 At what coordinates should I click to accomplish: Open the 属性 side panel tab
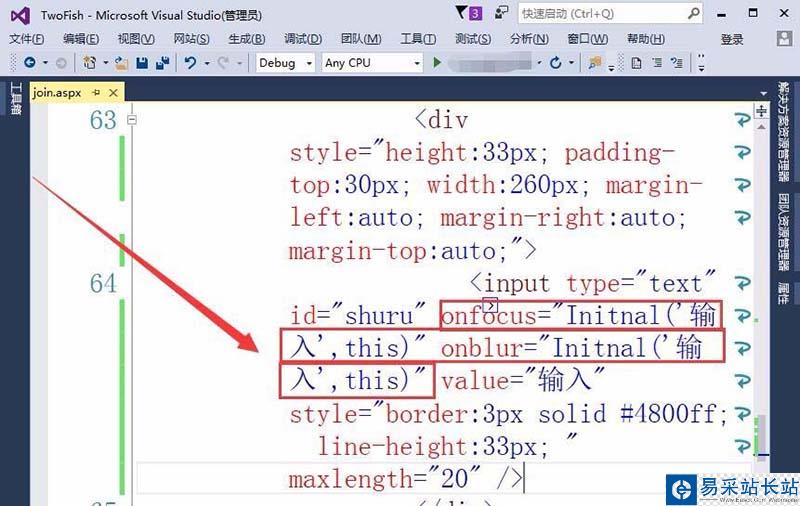click(x=784, y=293)
